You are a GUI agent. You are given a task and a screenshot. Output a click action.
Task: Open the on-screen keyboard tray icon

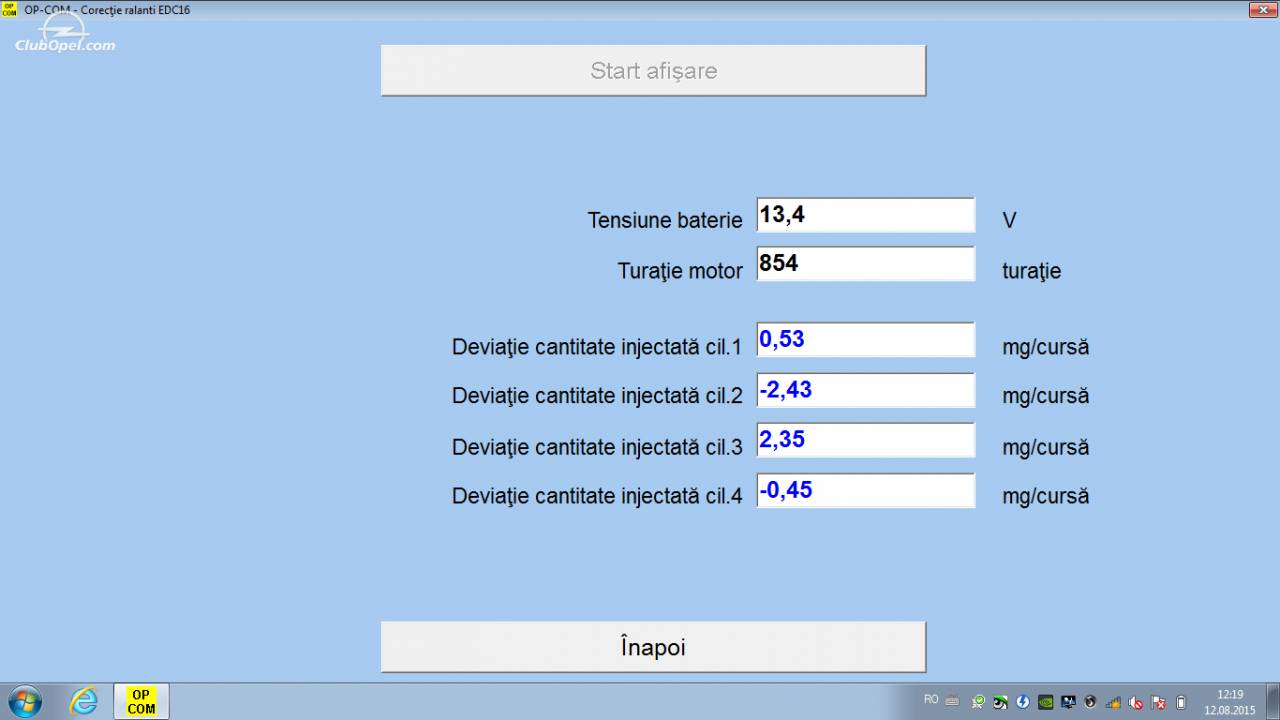click(952, 701)
